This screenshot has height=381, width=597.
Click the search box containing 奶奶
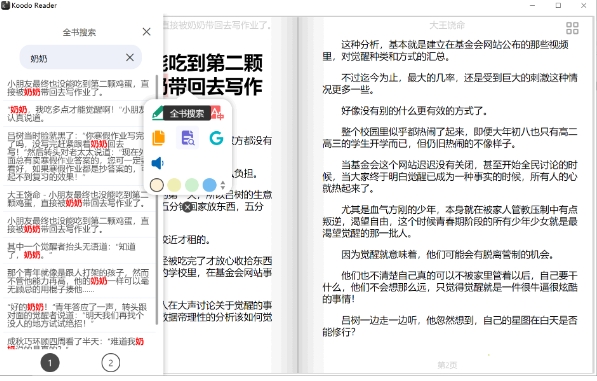click(x=81, y=57)
